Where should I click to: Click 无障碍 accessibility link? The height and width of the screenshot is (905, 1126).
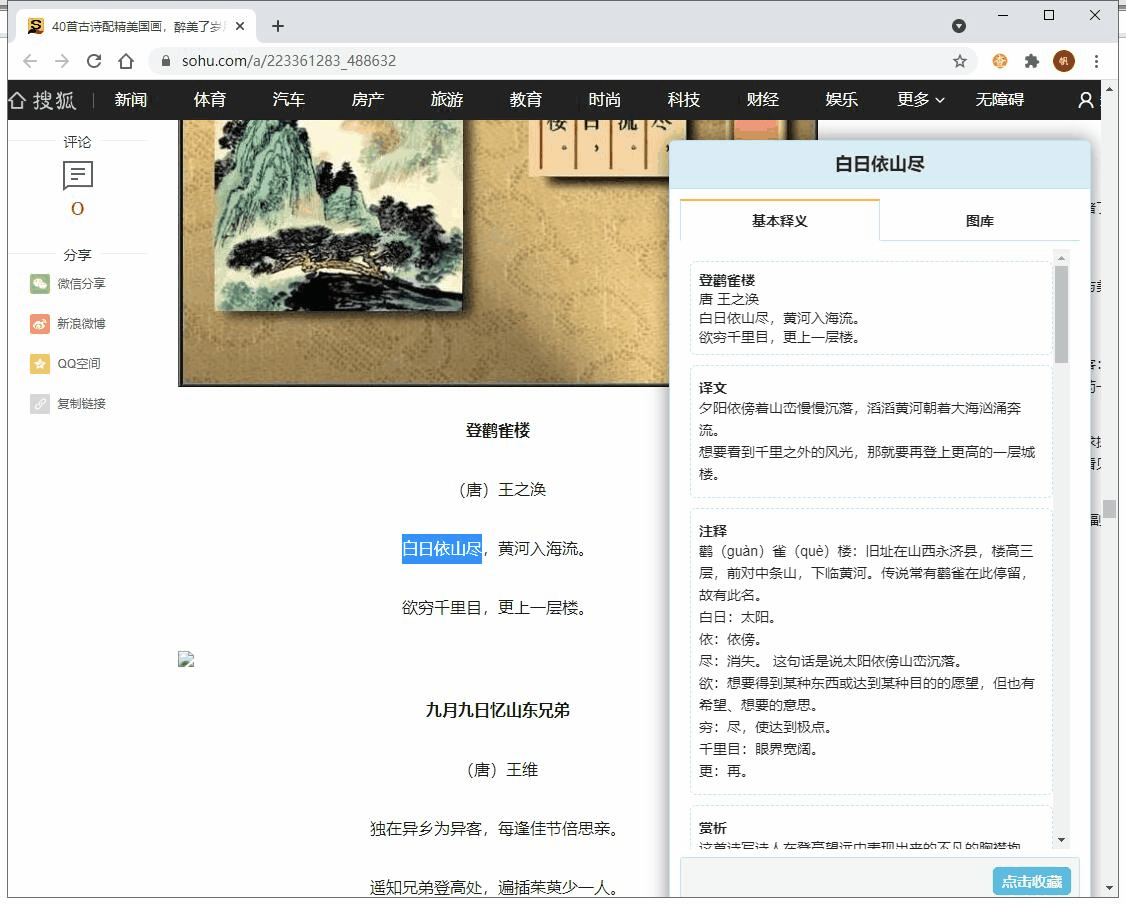(1000, 100)
